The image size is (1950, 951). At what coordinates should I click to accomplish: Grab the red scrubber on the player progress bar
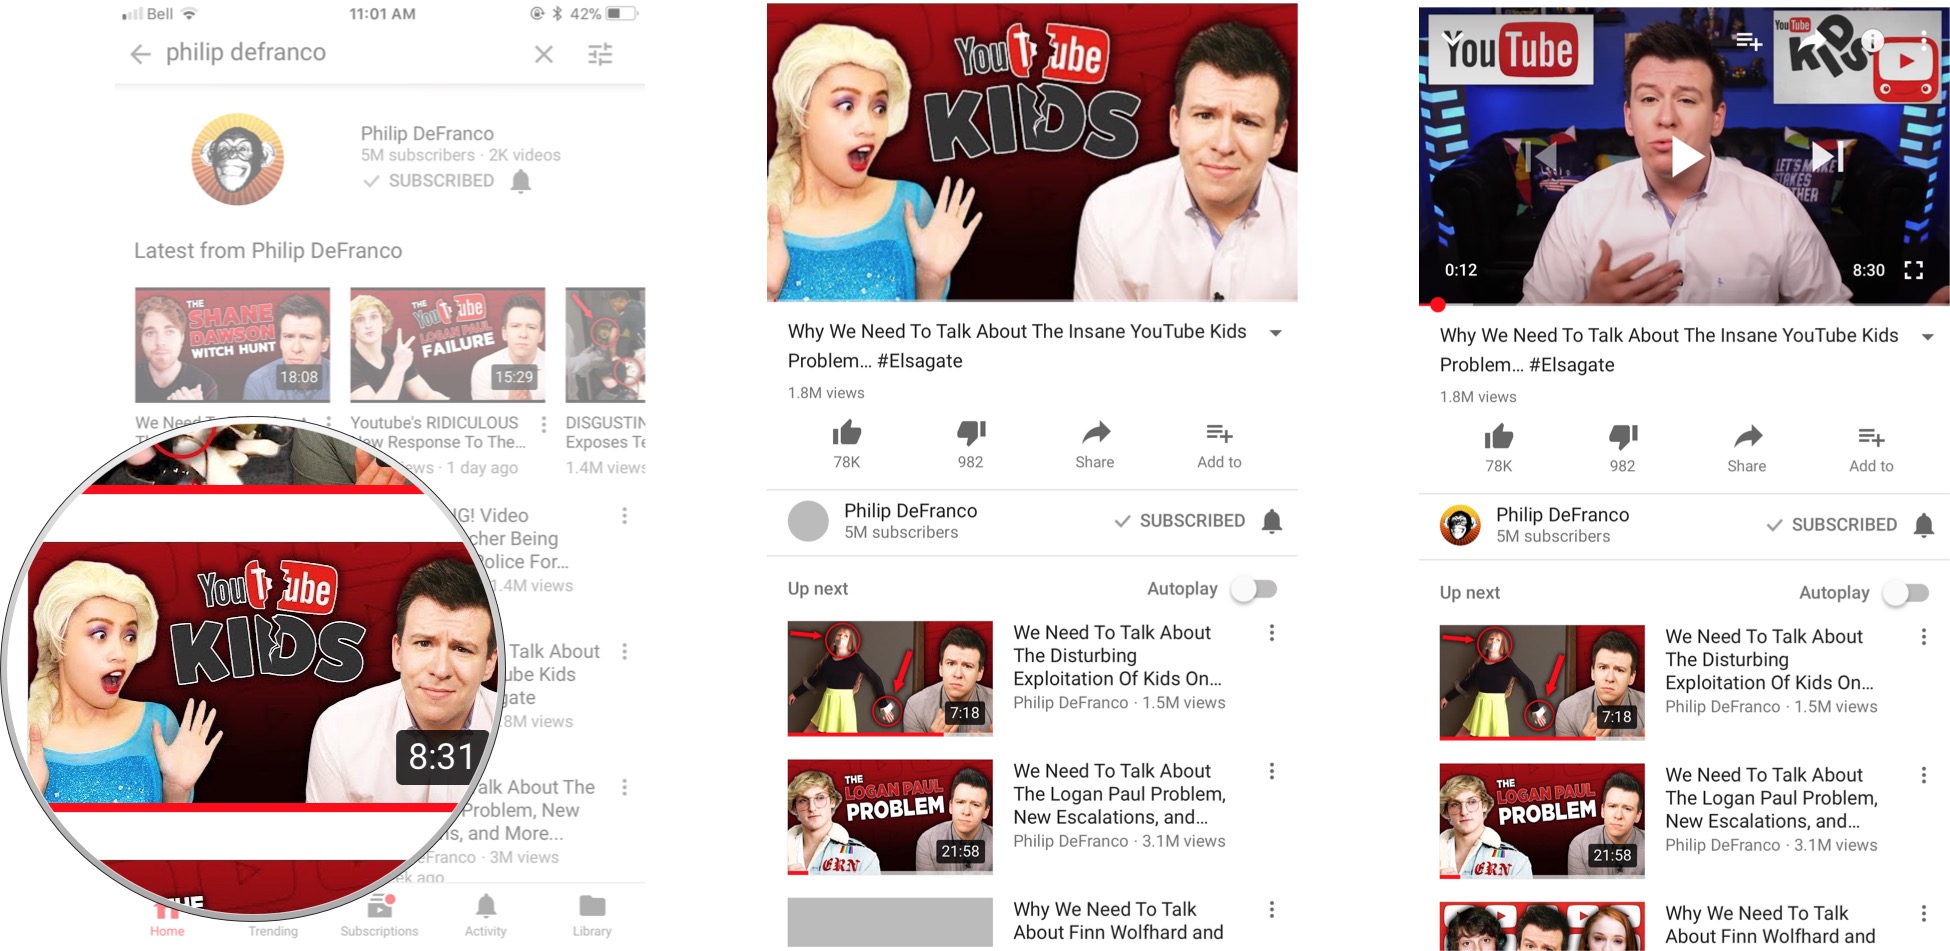pos(1438,305)
